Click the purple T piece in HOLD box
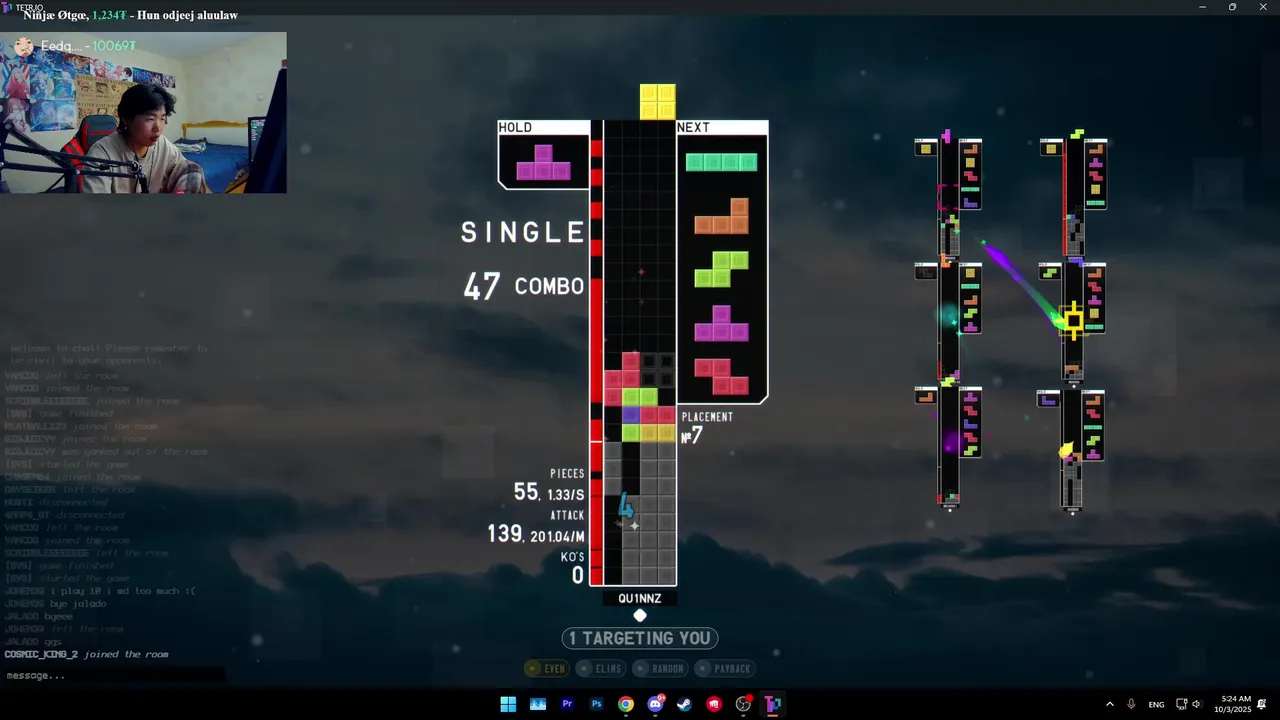Screen dimensions: 1280x720 tap(543, 162)
